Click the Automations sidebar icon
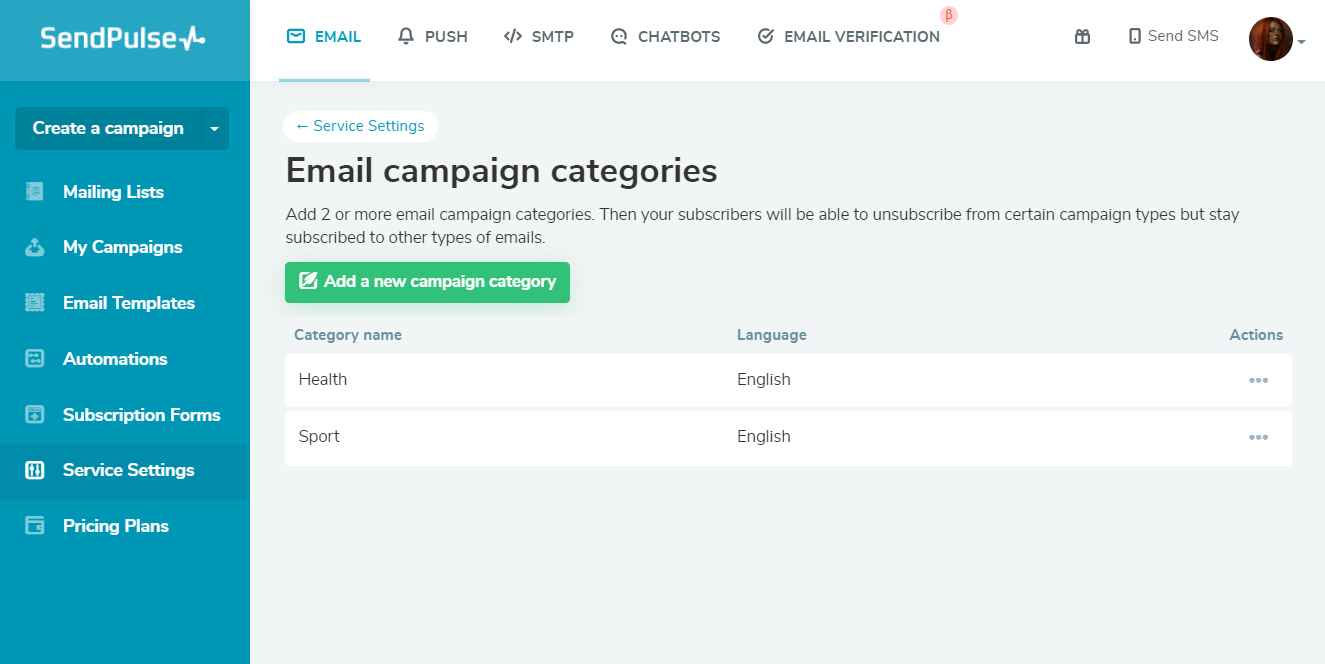The height and width of the screenshot is (664, 1325). tap(35, 359)
